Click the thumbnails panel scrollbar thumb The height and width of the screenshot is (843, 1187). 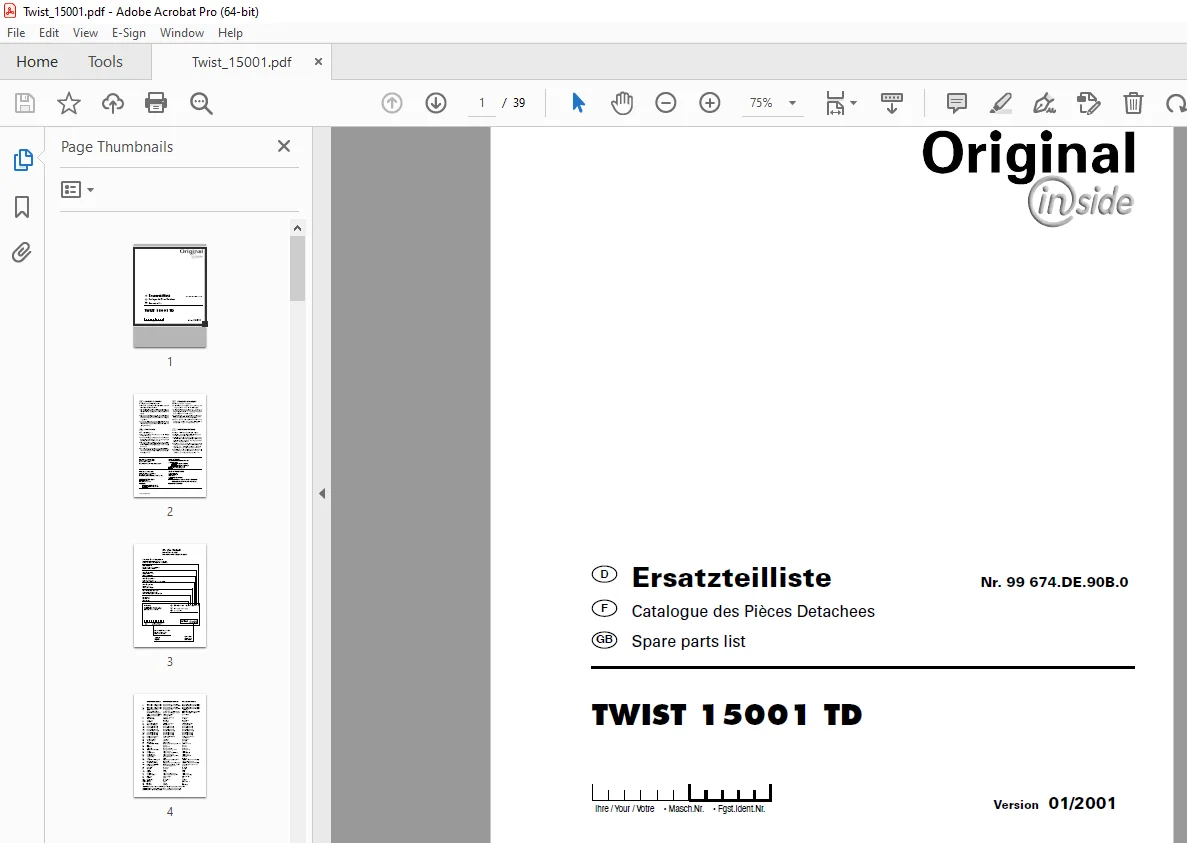(x=298, y=269)
